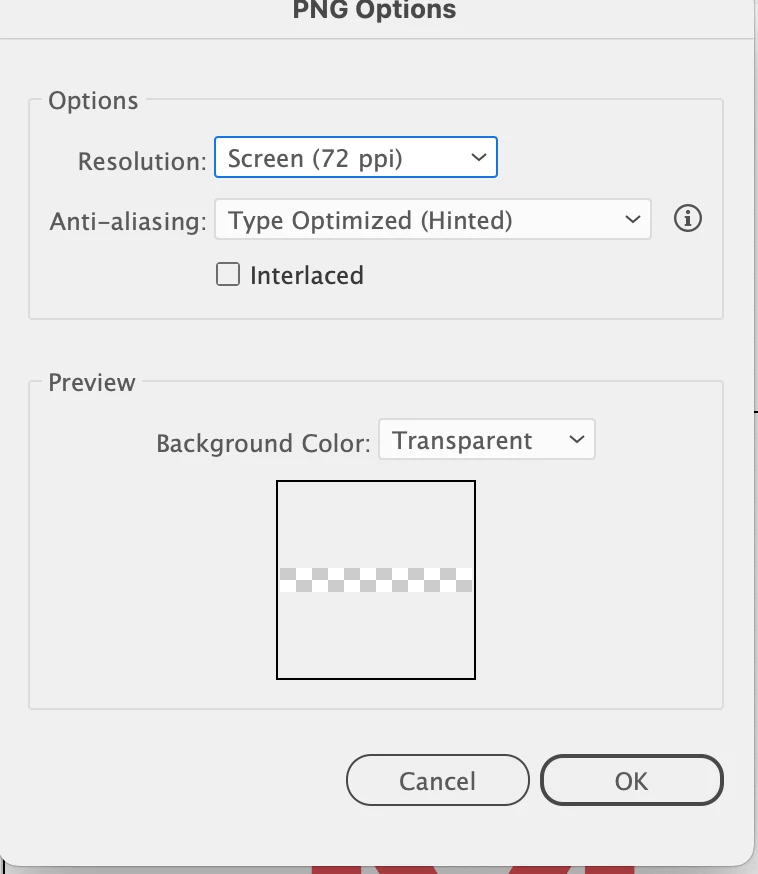This screenshot has width=758, height=874.
Task: Click the Interlaced checkbox label text
Action: click(306, 275)
